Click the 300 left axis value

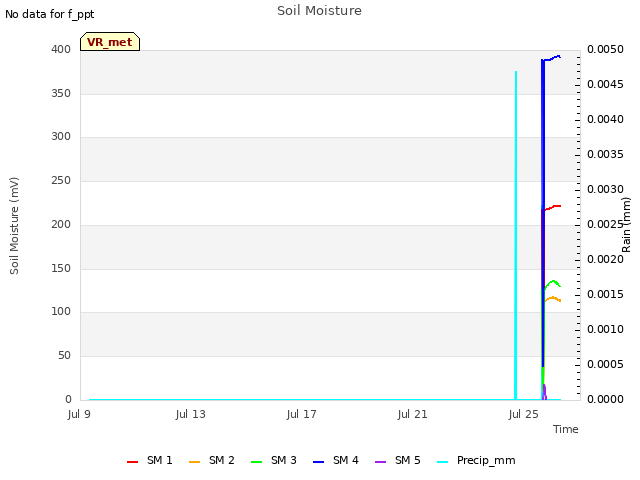point(61,136)
